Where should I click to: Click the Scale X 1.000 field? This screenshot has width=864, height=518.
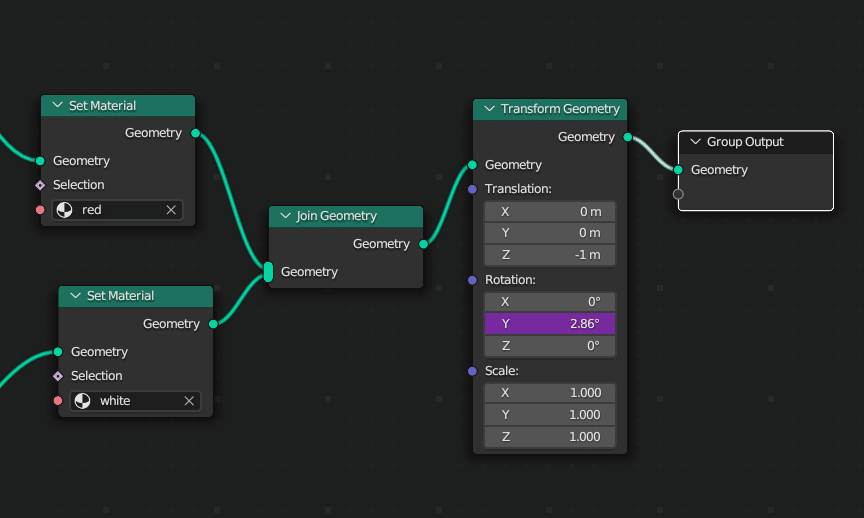point(549,393)
